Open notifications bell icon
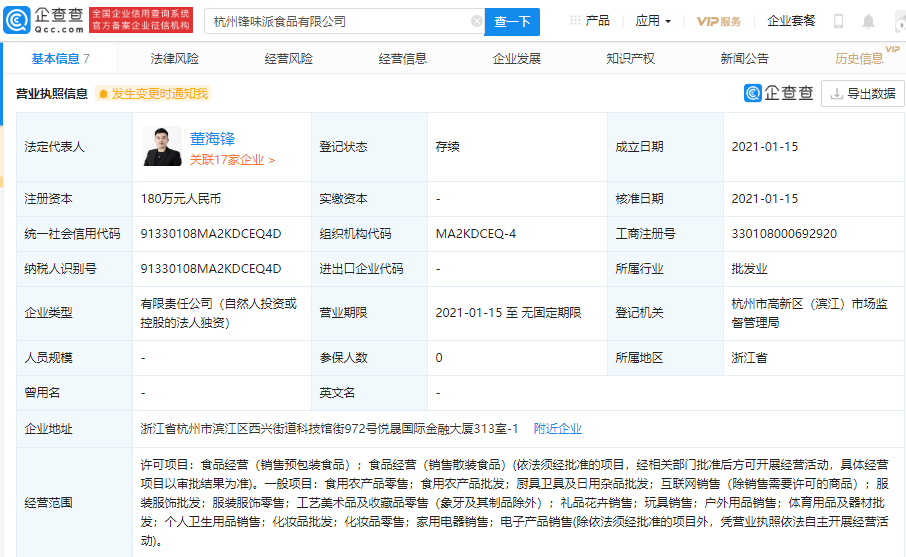The width and height of the screenshot is (906, 557). point(868,21)
